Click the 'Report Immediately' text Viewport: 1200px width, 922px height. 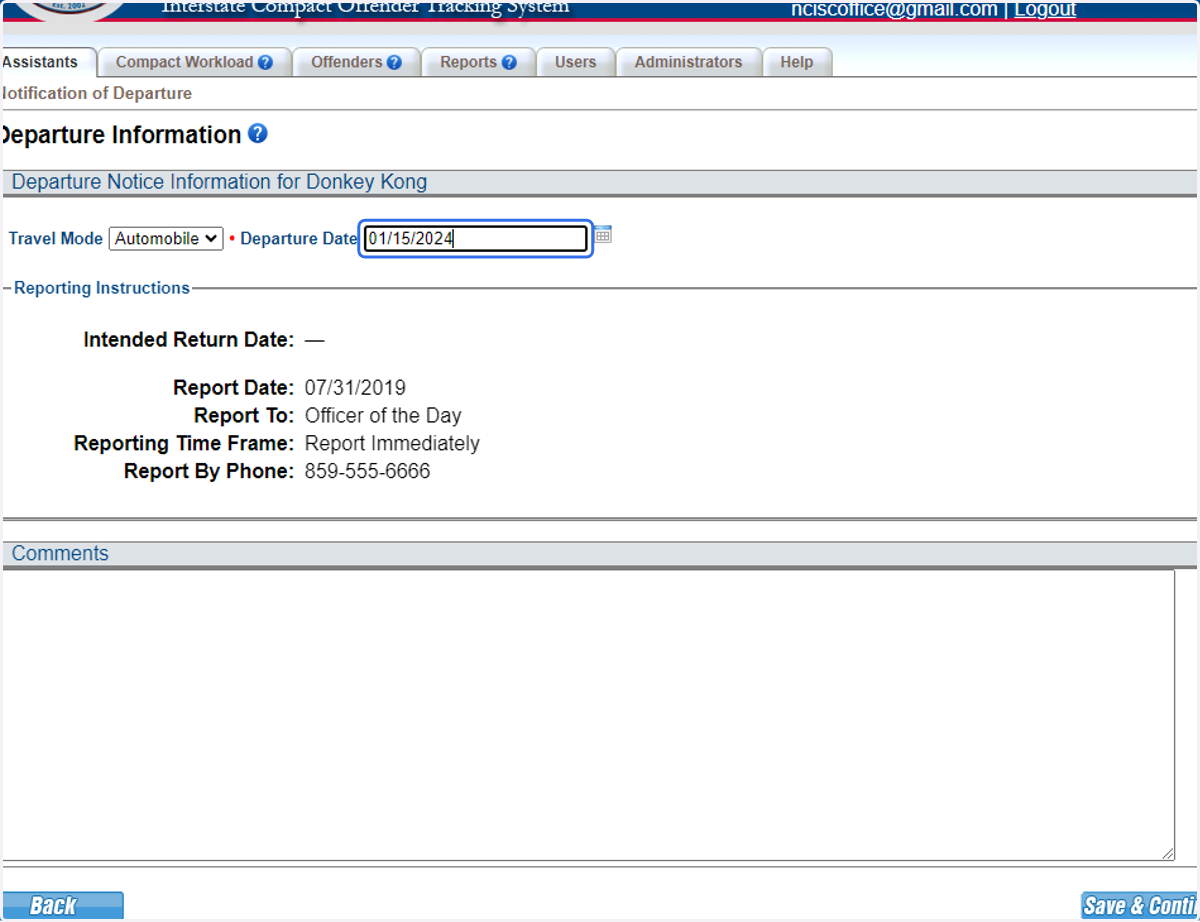coord(392,443)
